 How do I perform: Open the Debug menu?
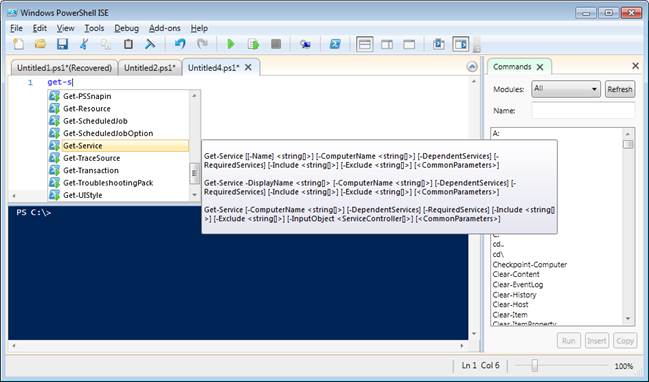click(x=126, y=28)
